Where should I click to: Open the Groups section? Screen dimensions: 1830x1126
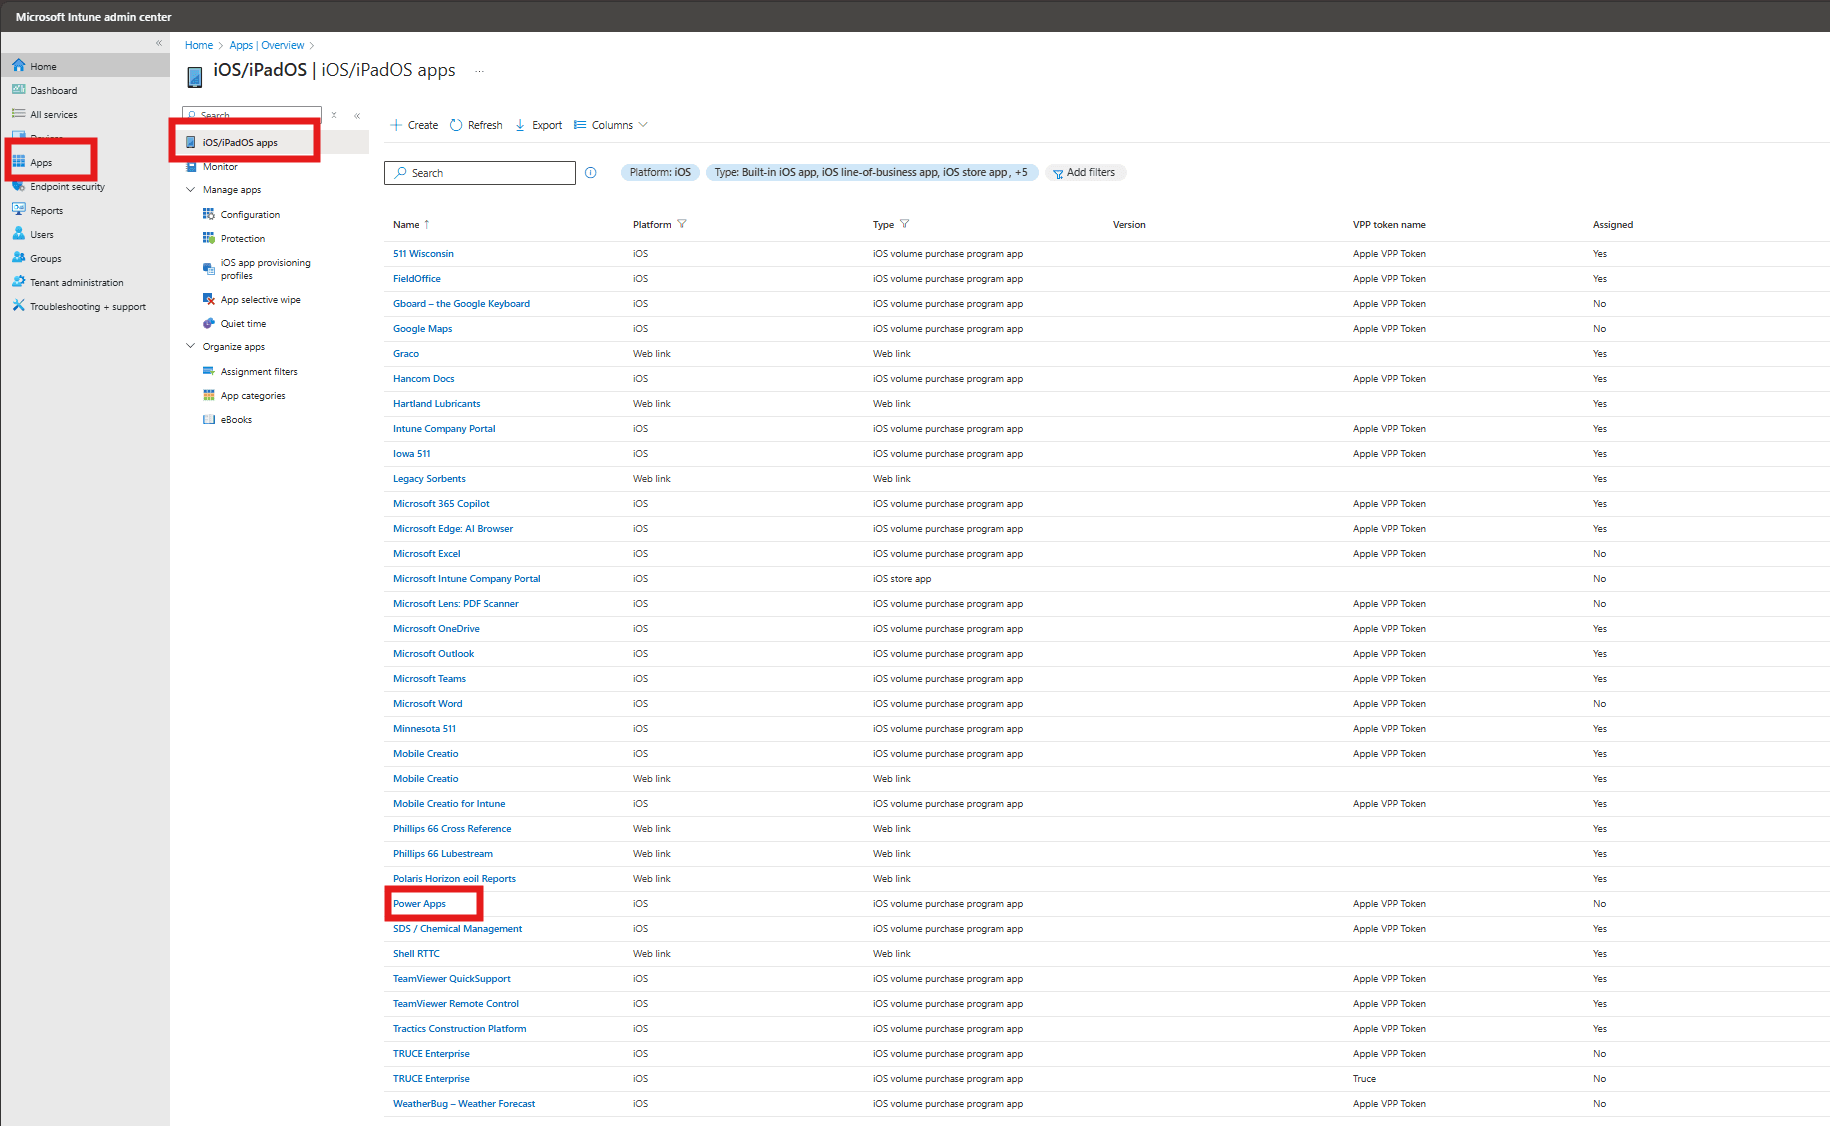[45, 258]
